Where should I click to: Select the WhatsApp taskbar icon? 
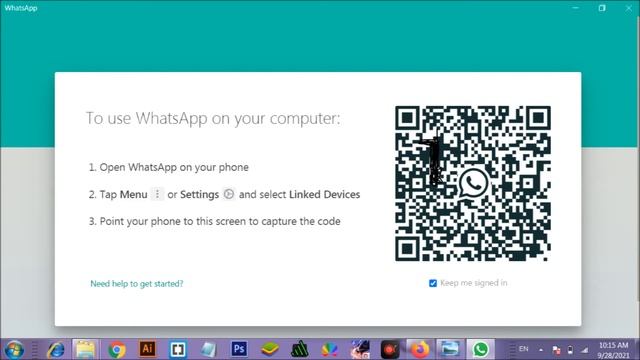[480, 350]
